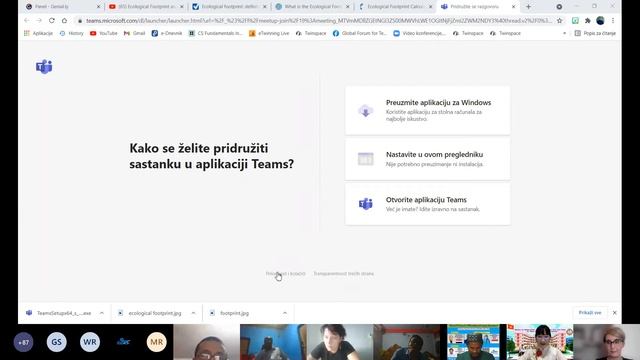Image resolution: width=640 pixels, height=360 pixels.
Task: Open the Chrome profile avatar
Action: [600, 20]
